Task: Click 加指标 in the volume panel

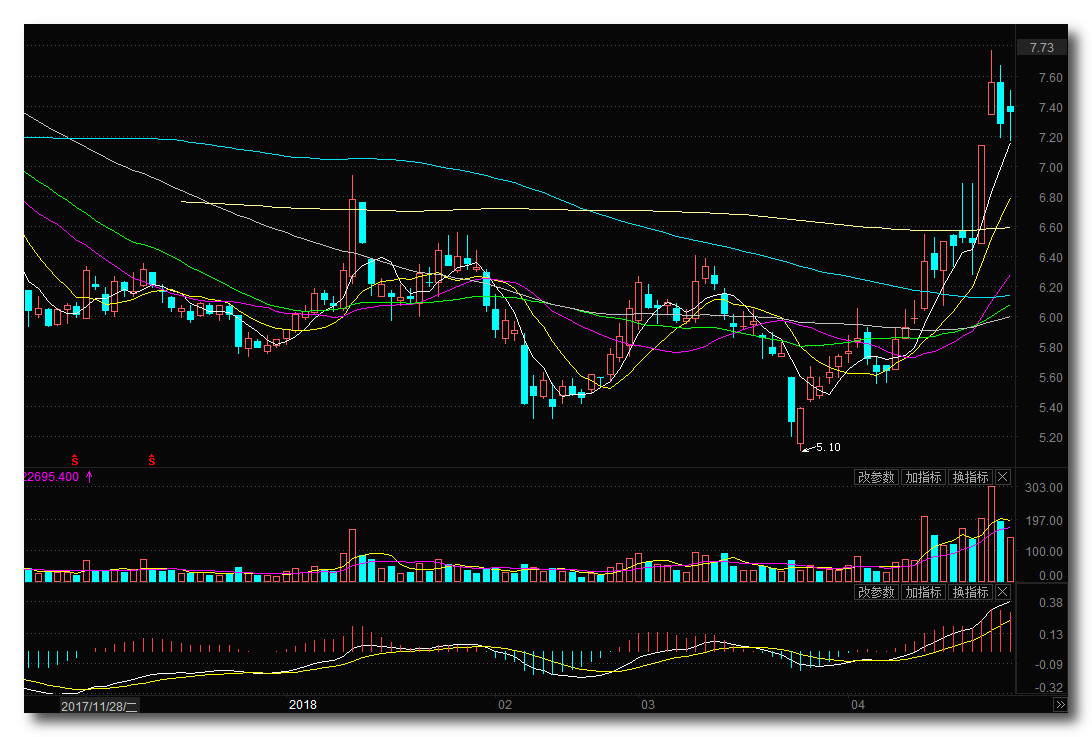Action: [x=922, y=477]
